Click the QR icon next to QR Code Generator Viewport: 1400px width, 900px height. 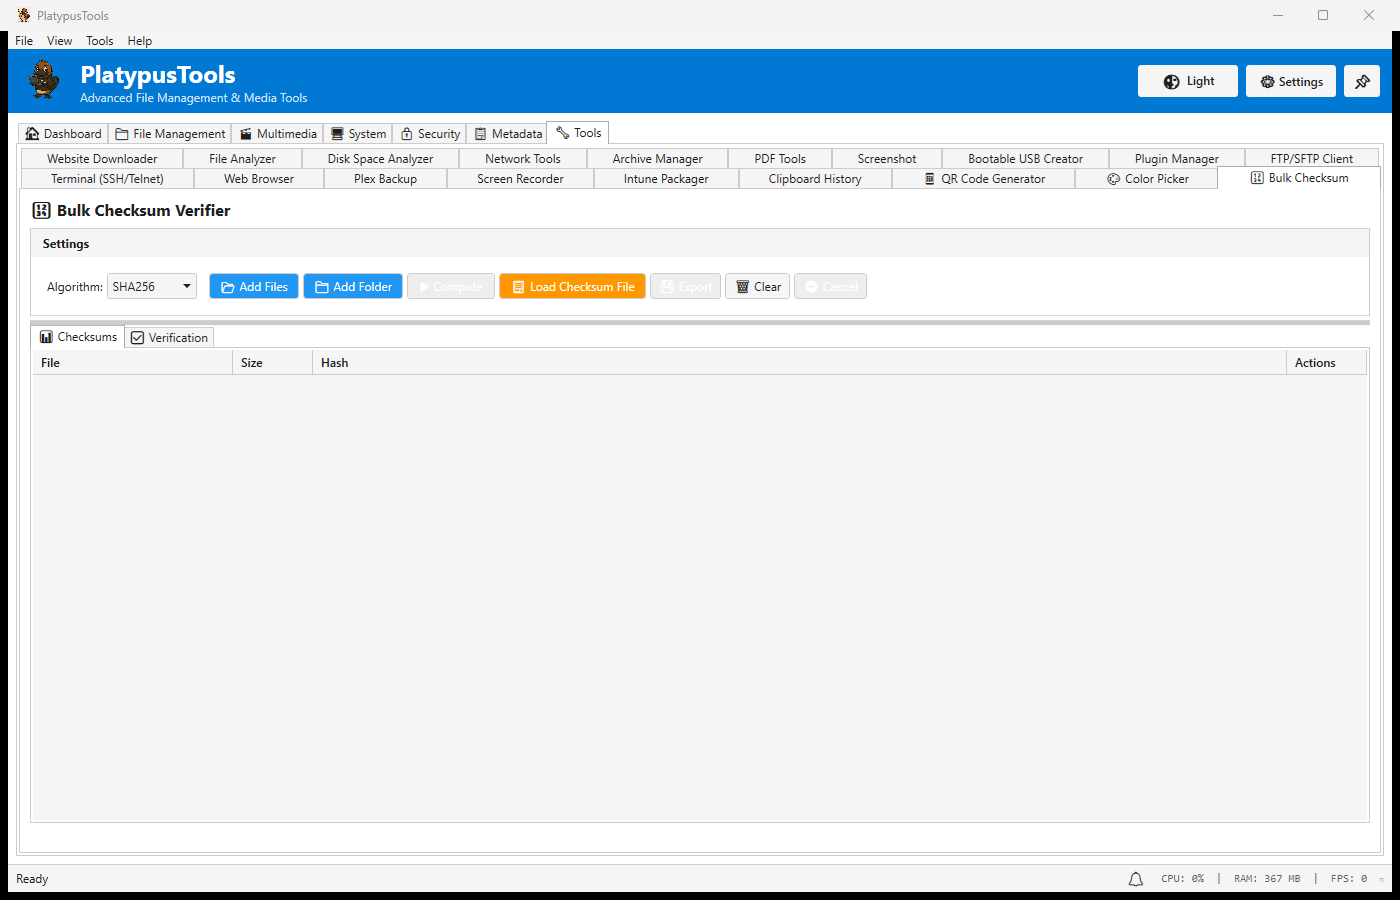[929, 178]
